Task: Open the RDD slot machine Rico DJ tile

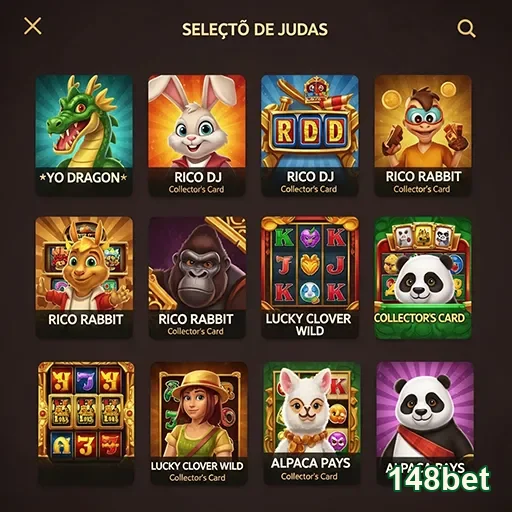Action: point(310,135)
